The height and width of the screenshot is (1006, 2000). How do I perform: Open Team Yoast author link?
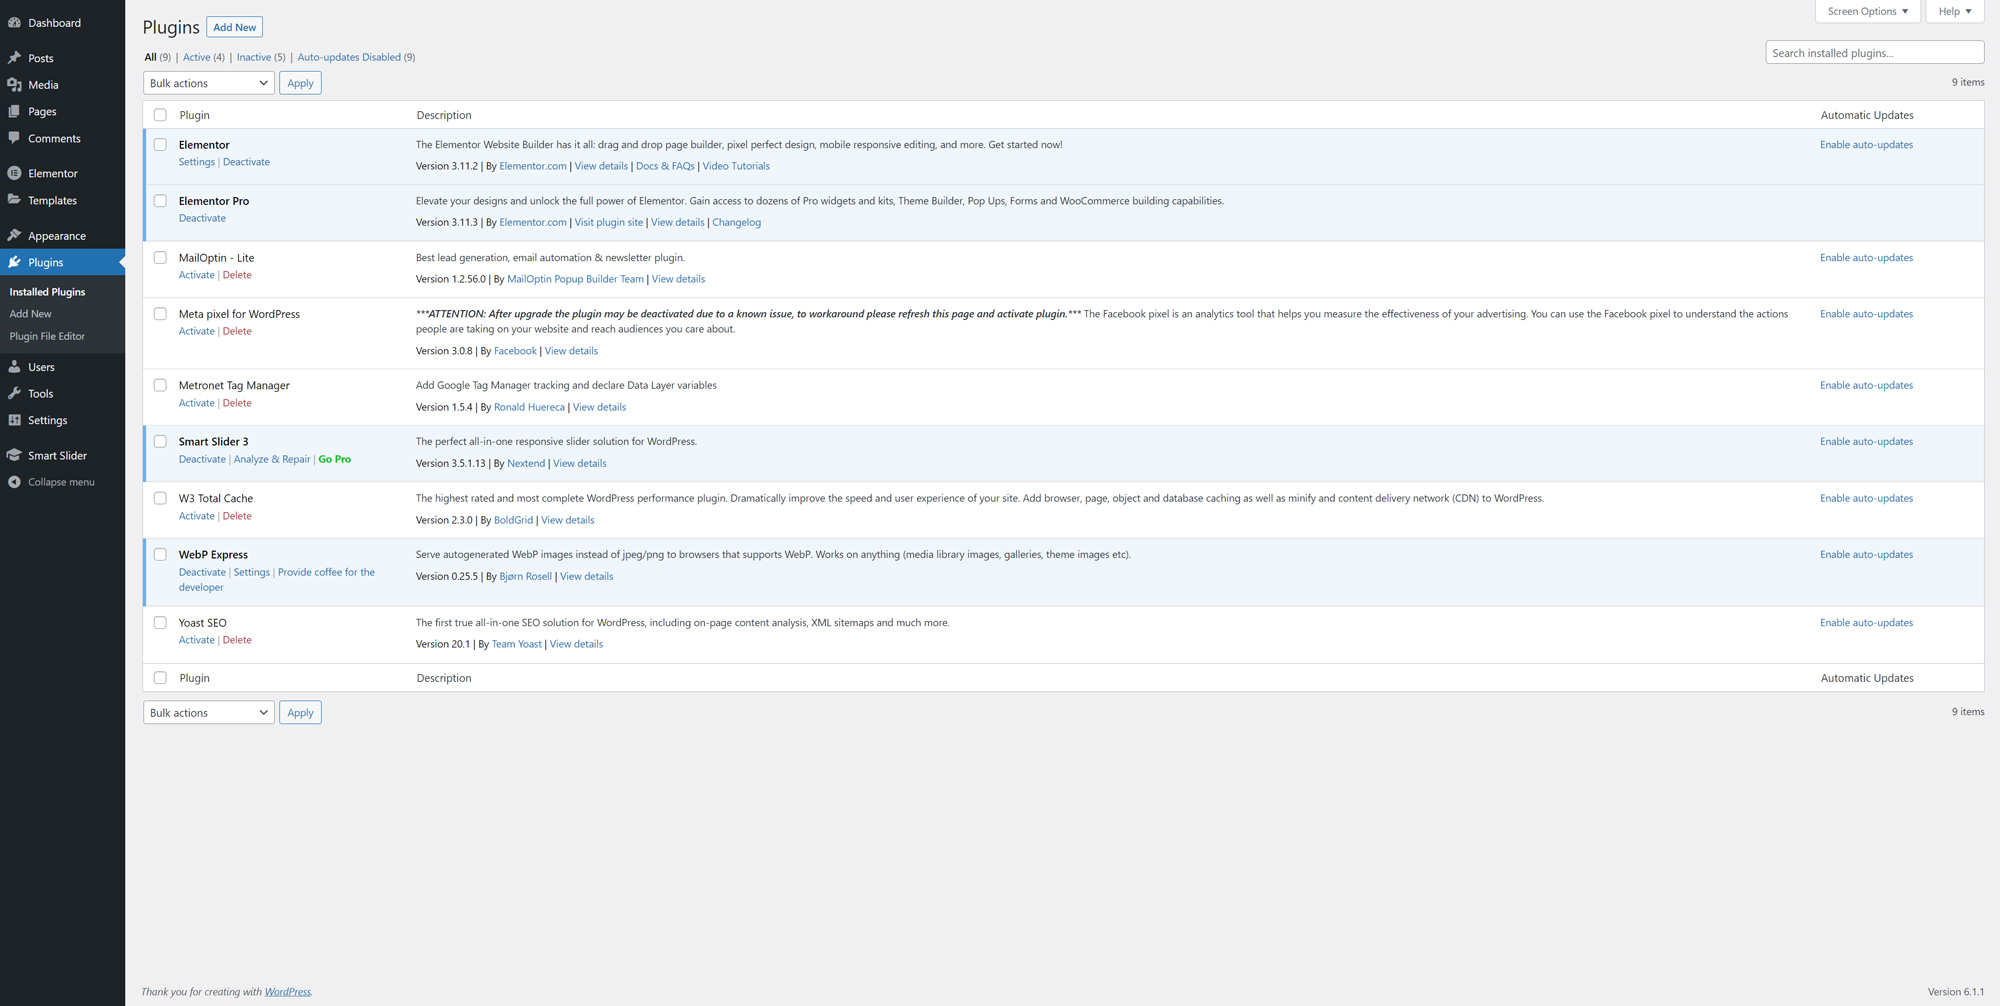(x=517, y=644)
